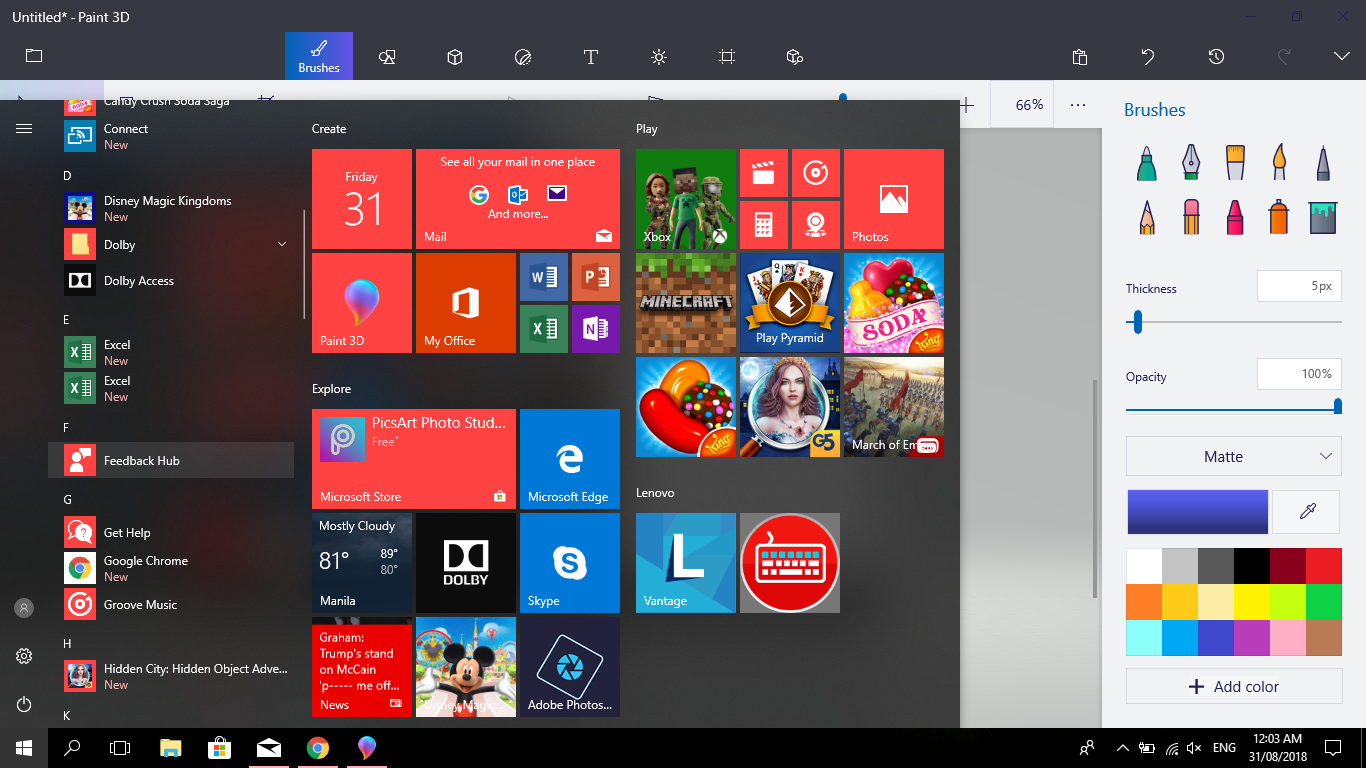Viewport: 1366px width, 768px height.
Task: Choose the Effects sun icon
Action: (x=659, y=57)
